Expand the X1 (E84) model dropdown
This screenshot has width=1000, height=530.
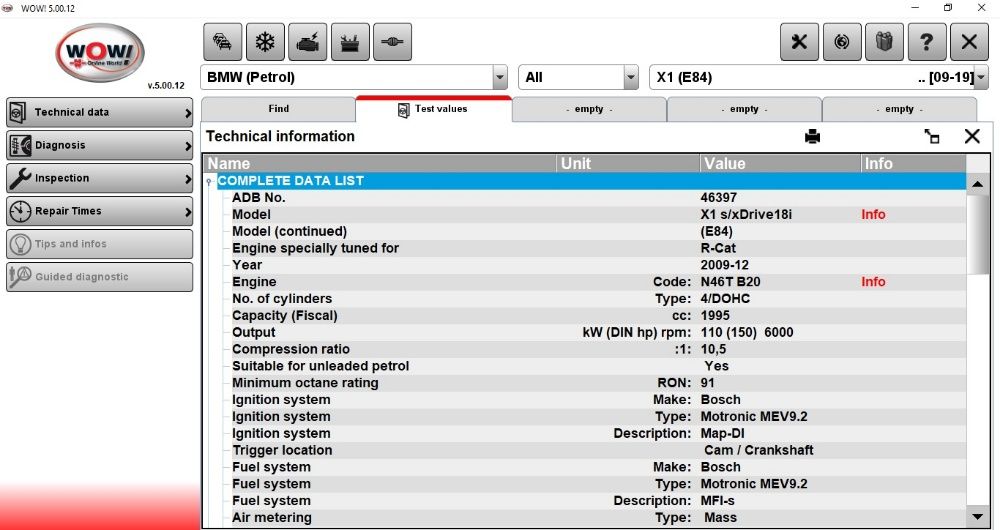click(981, 78)
